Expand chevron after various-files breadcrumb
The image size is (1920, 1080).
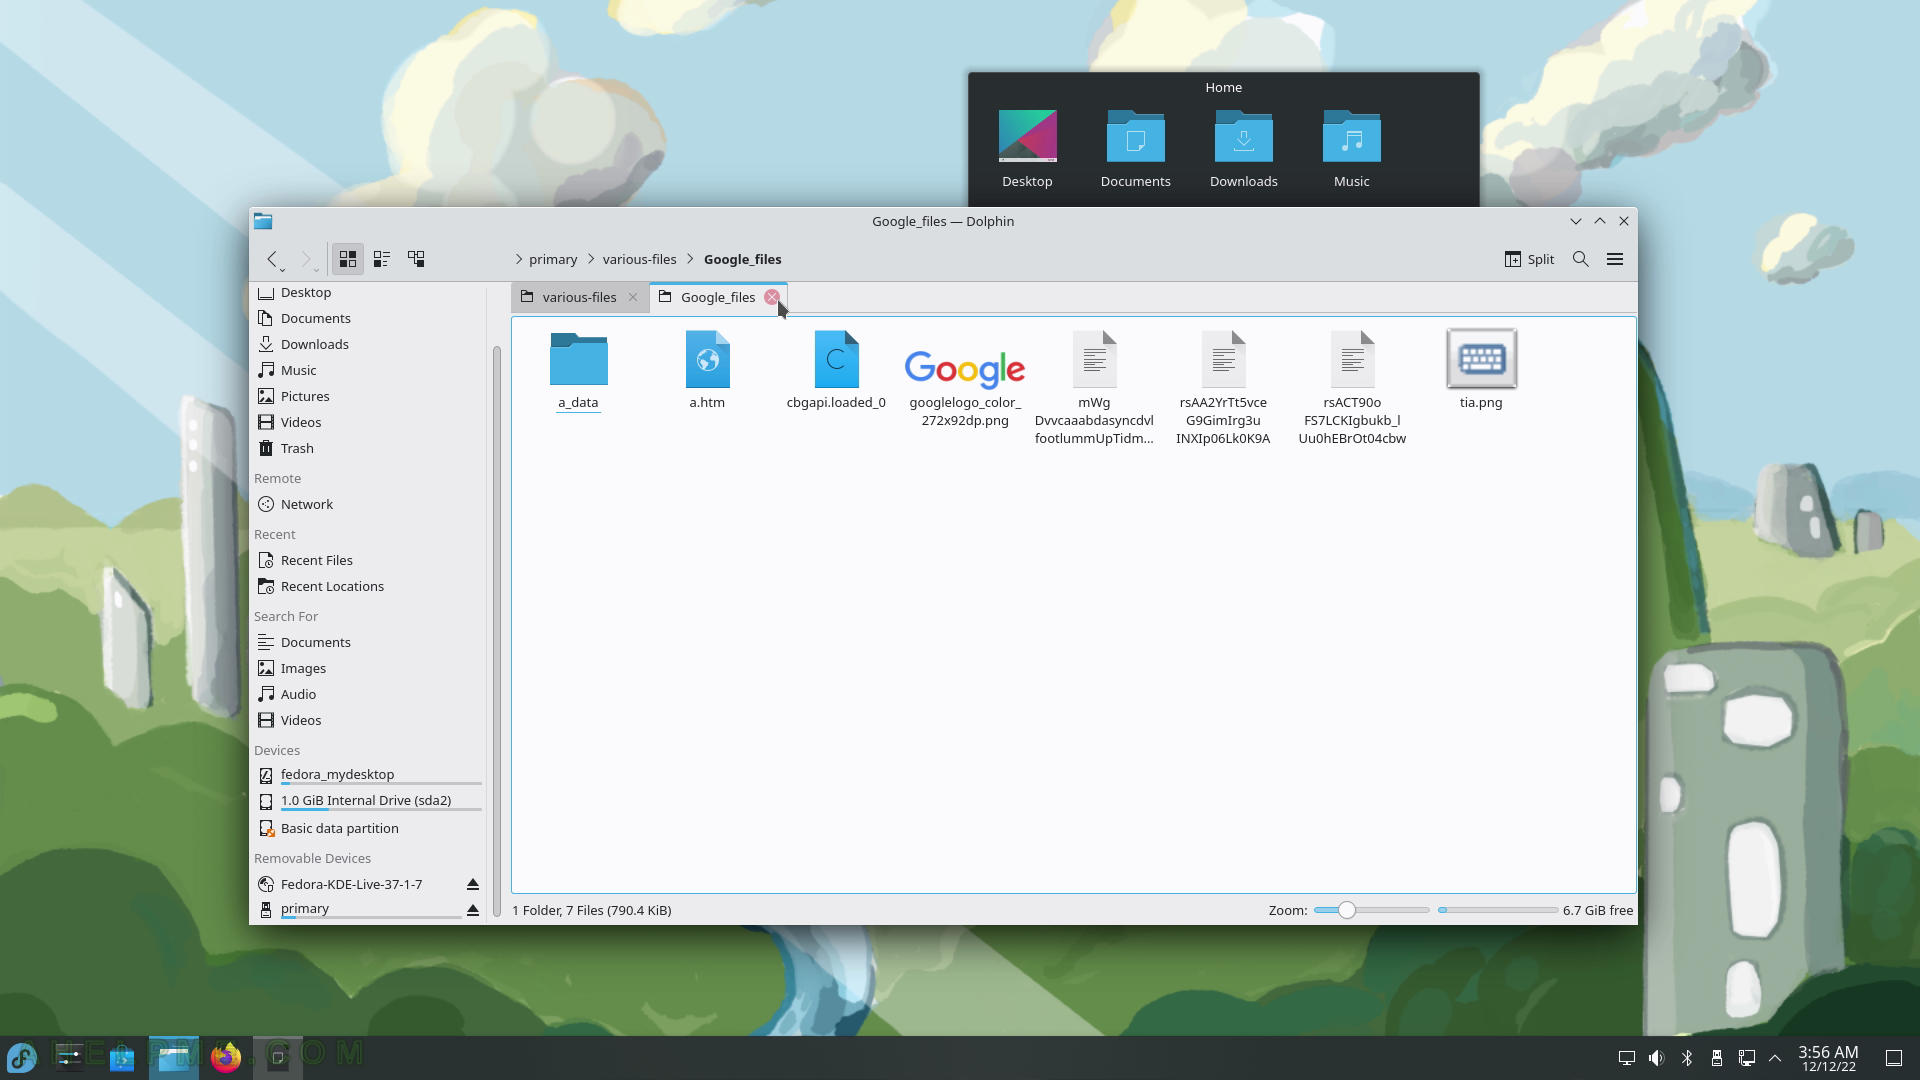coord(690,259)
